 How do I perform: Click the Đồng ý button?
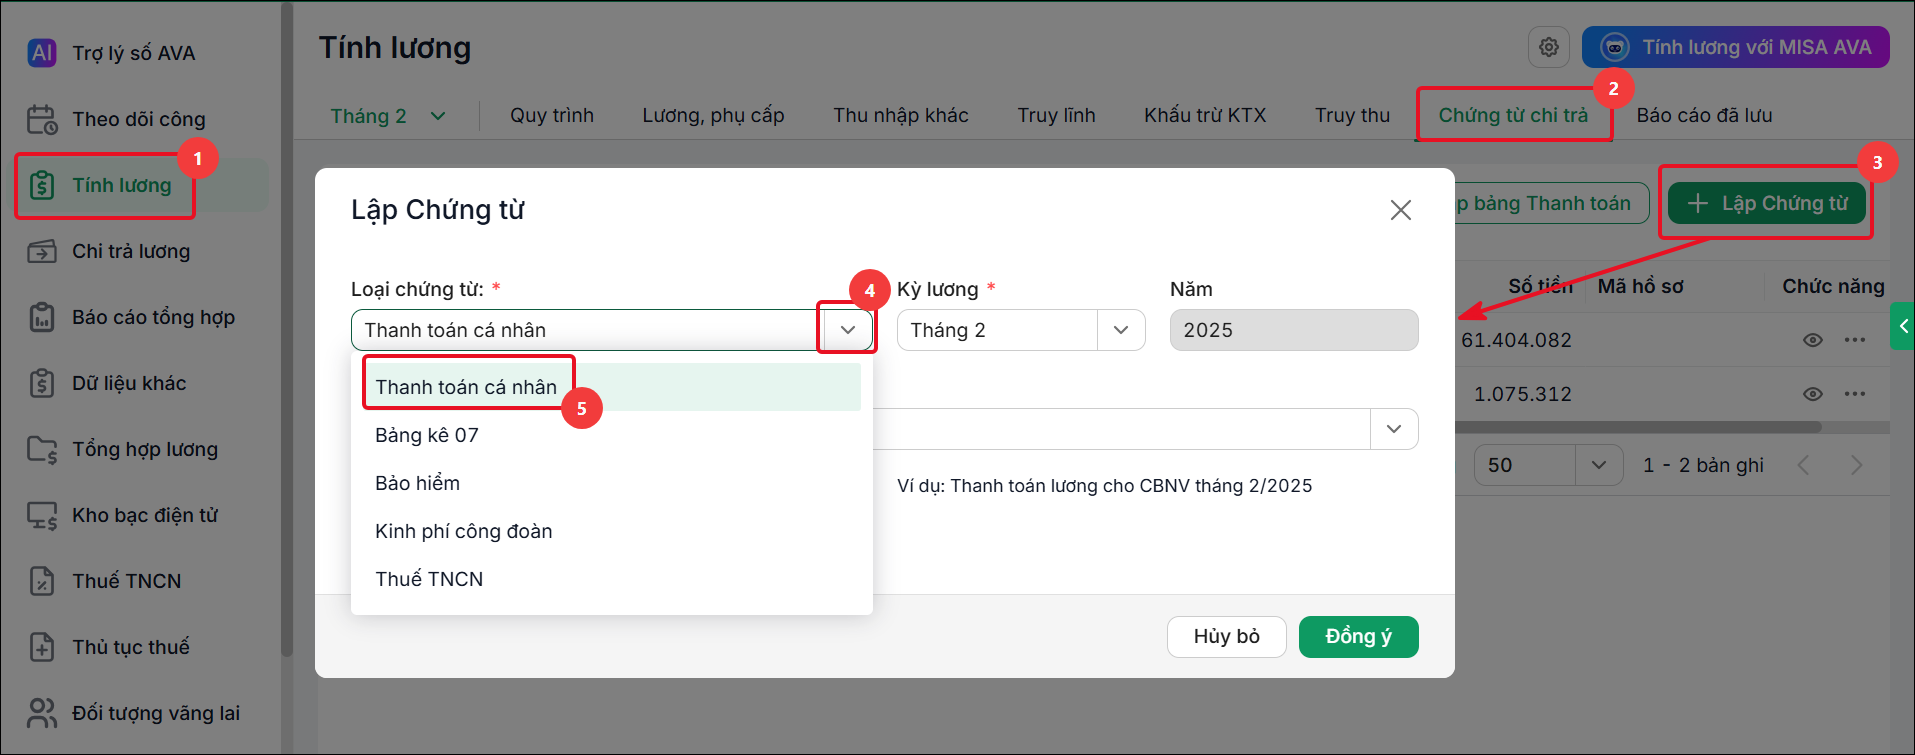(x=1358, y=637)
